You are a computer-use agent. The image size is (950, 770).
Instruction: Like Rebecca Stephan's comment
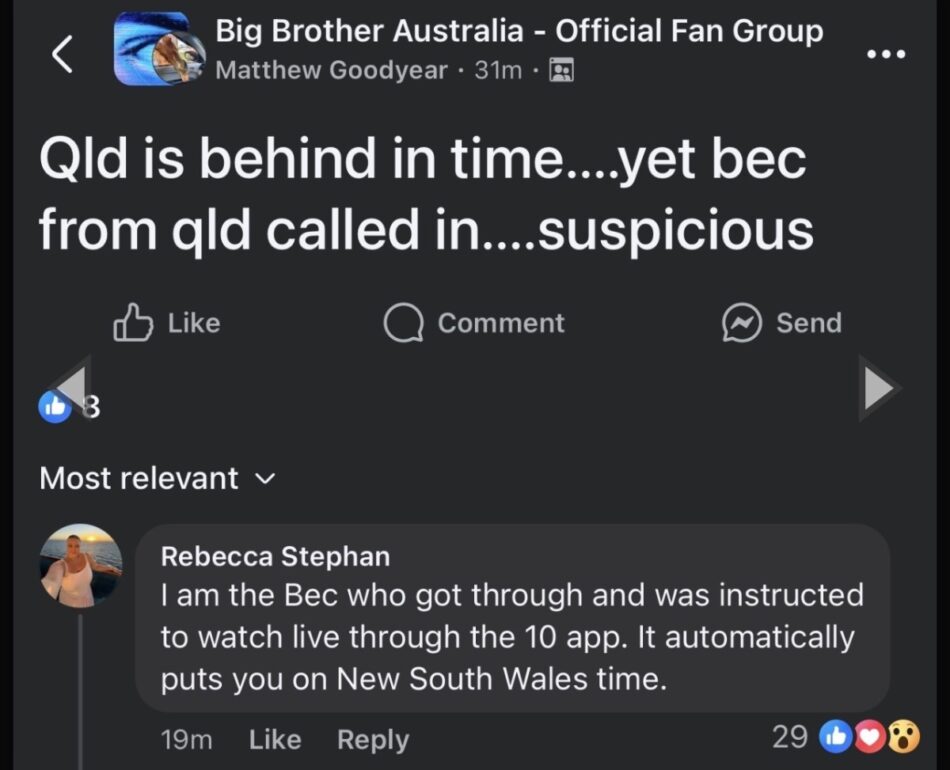(x=274, y=739)
